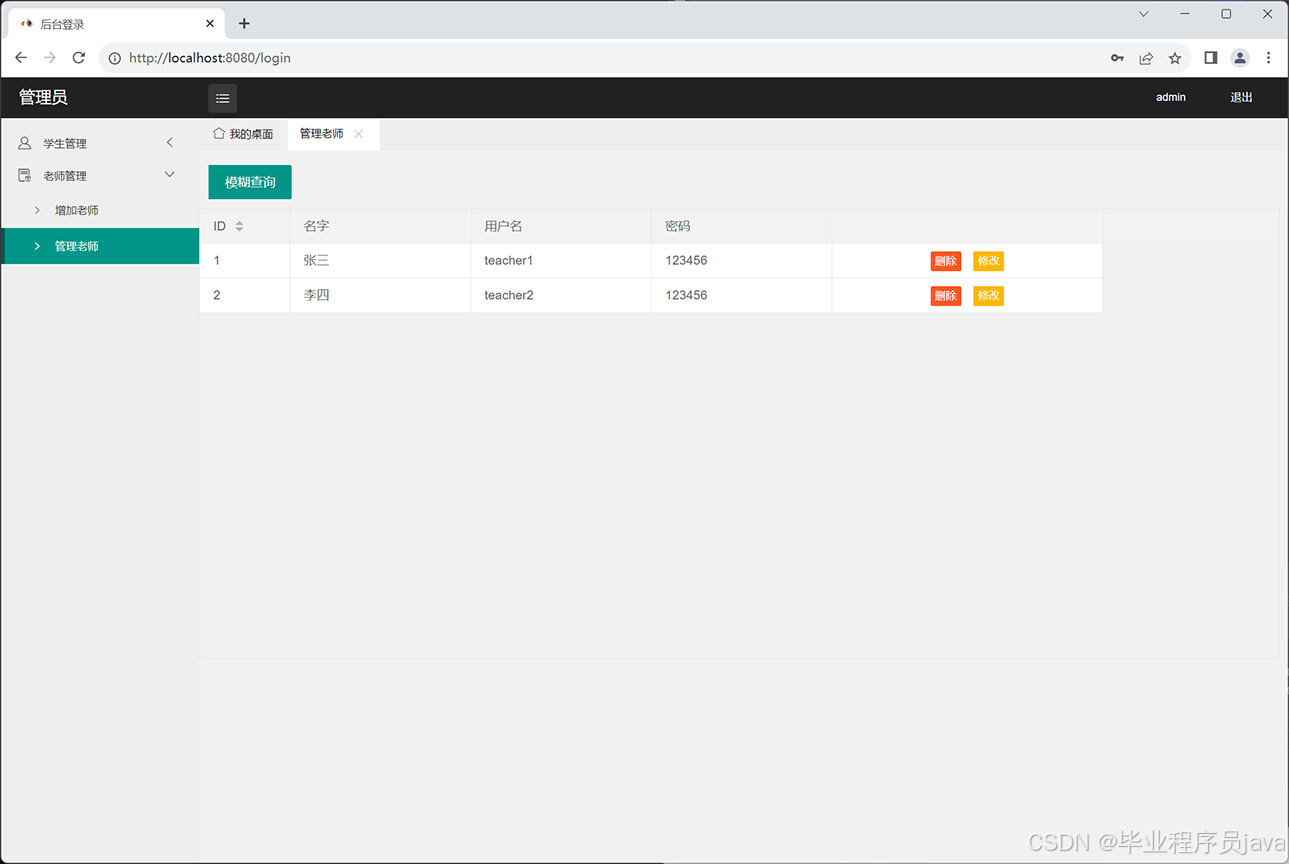
Task: Open the browser side panel icon
Action: [1210, 58]
